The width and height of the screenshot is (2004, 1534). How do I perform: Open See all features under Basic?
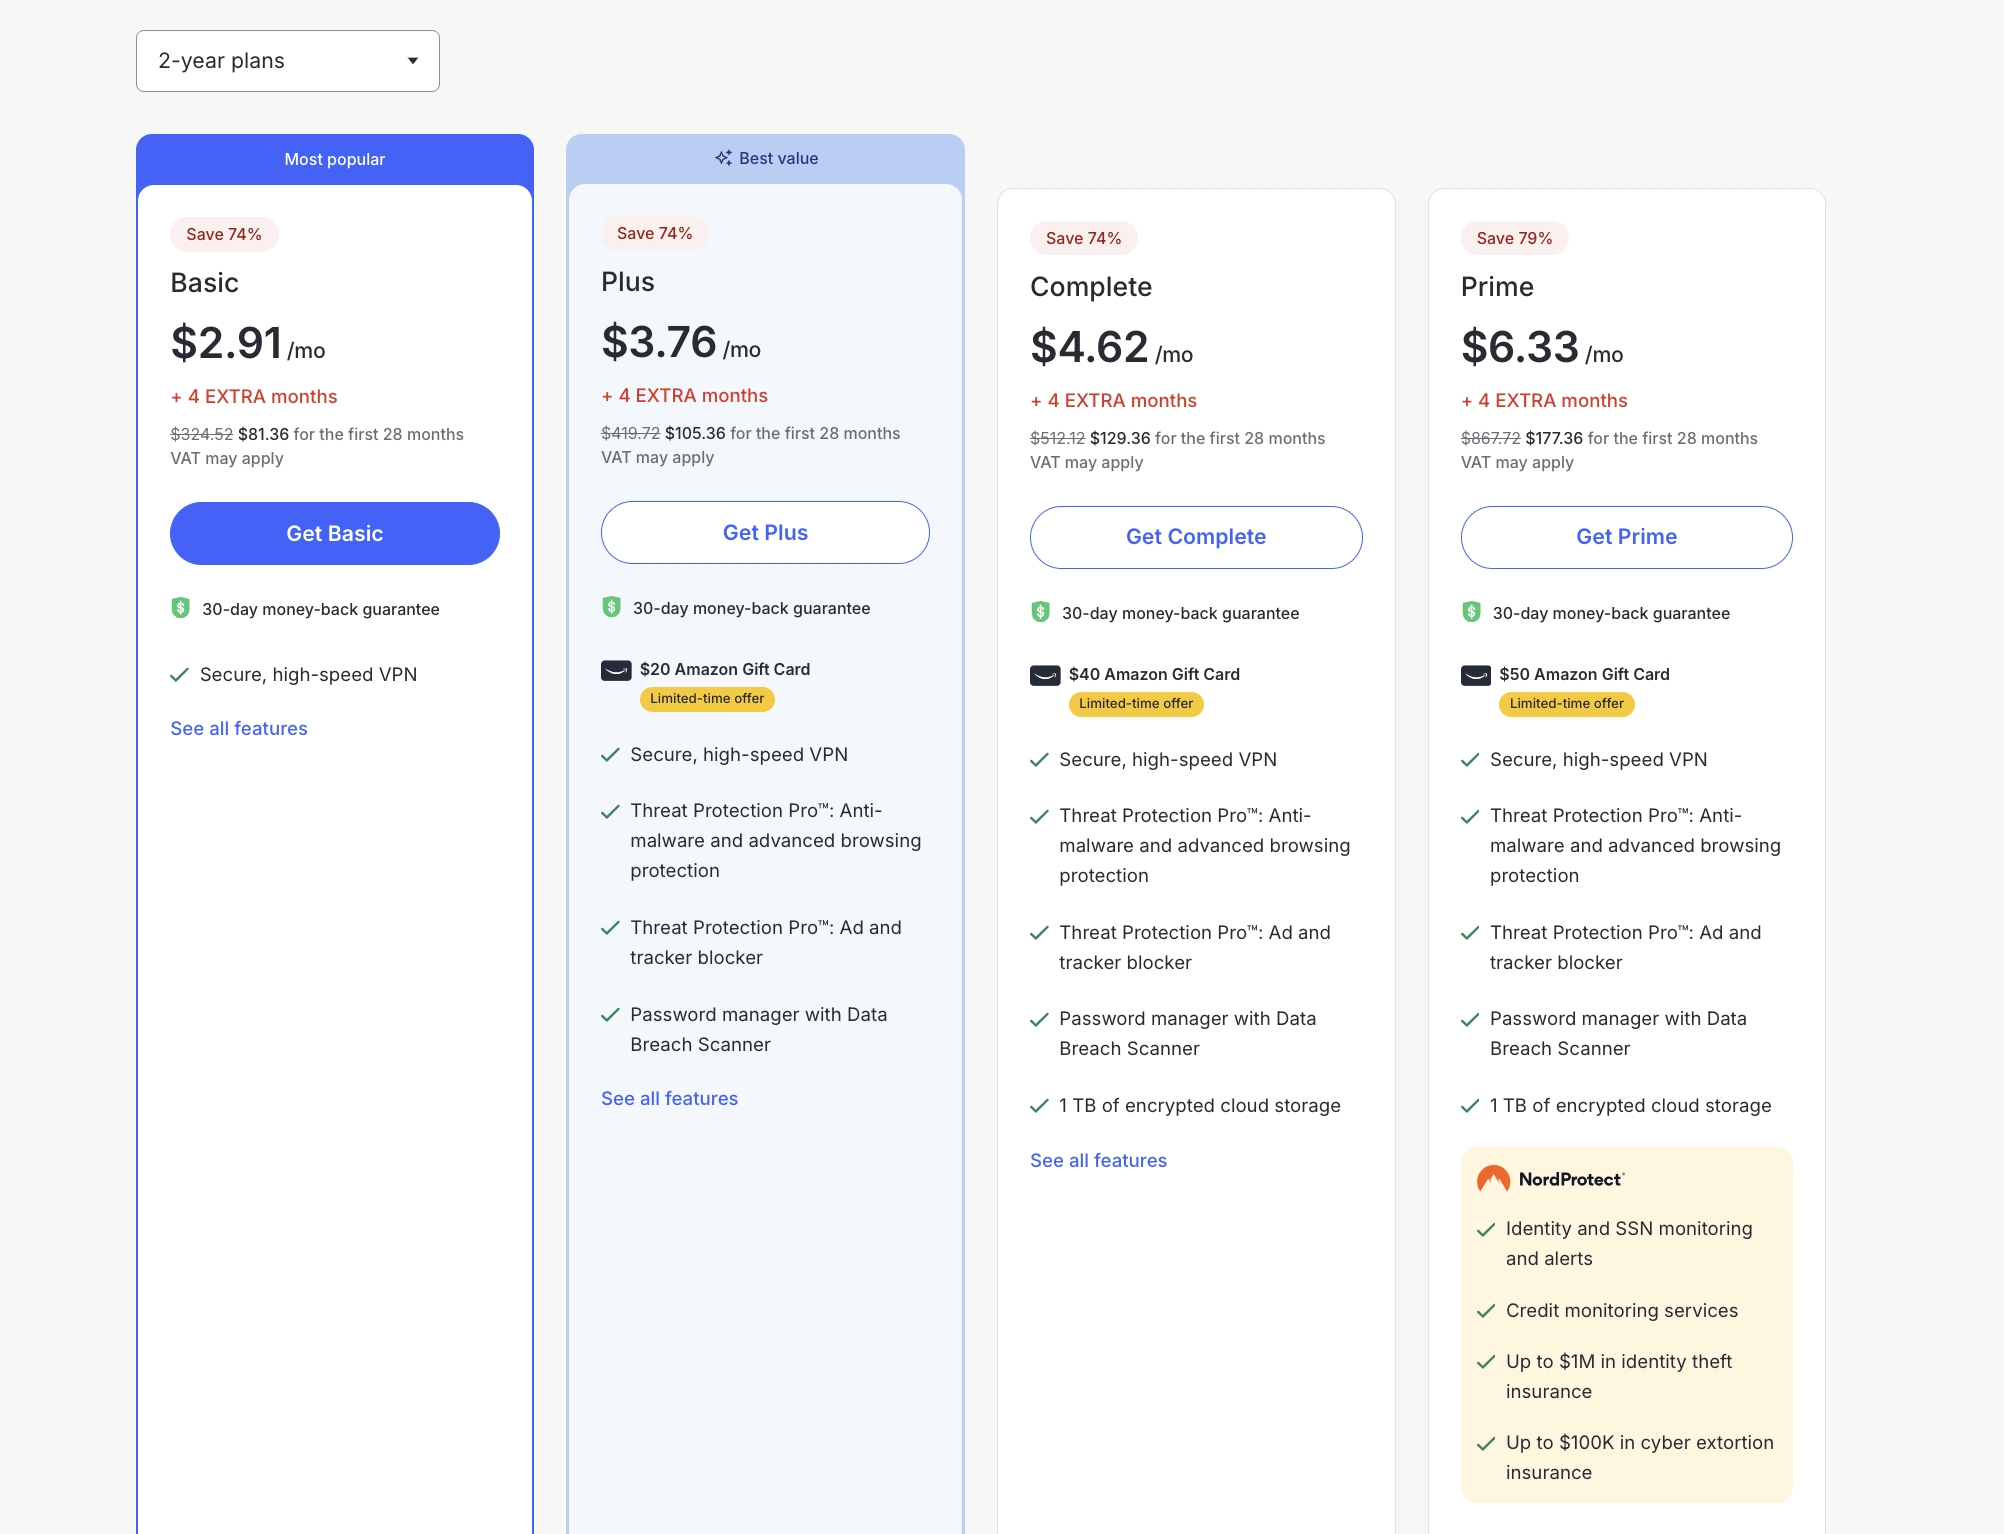(239, 728)
